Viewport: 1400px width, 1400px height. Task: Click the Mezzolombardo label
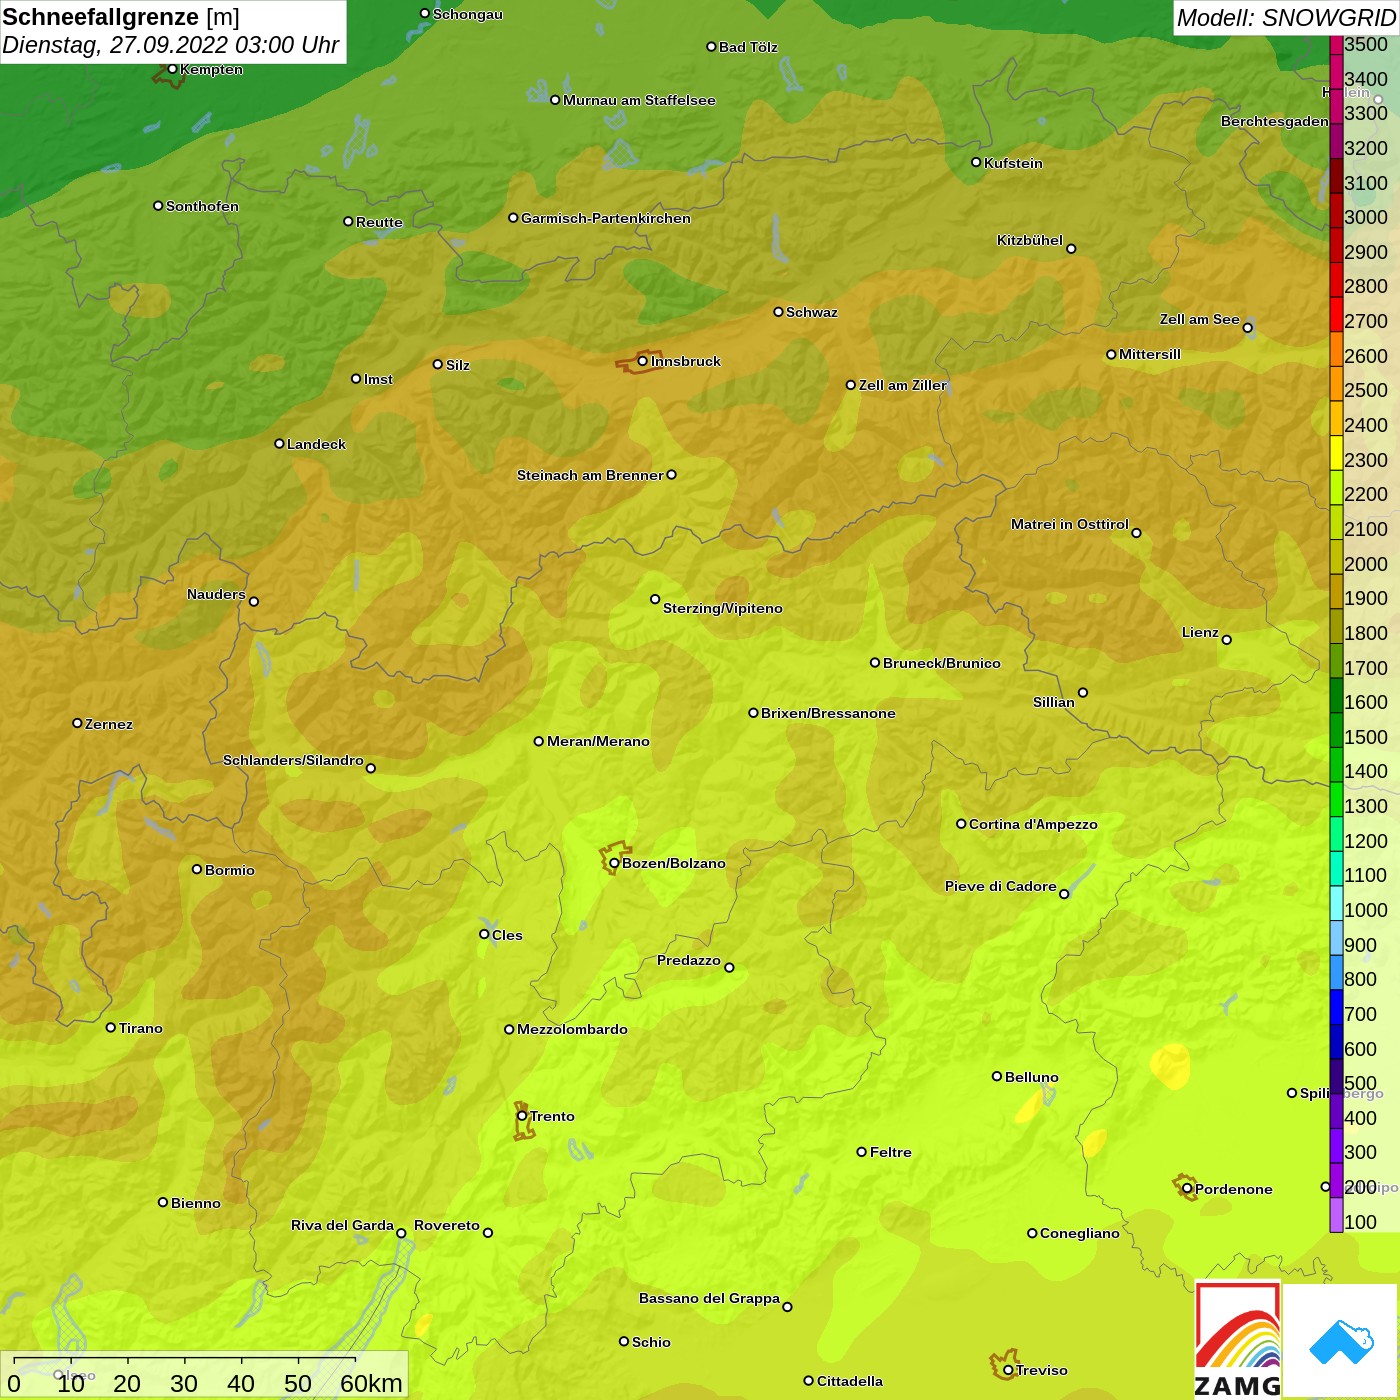pyautogui.click(x=572, y=1029)
